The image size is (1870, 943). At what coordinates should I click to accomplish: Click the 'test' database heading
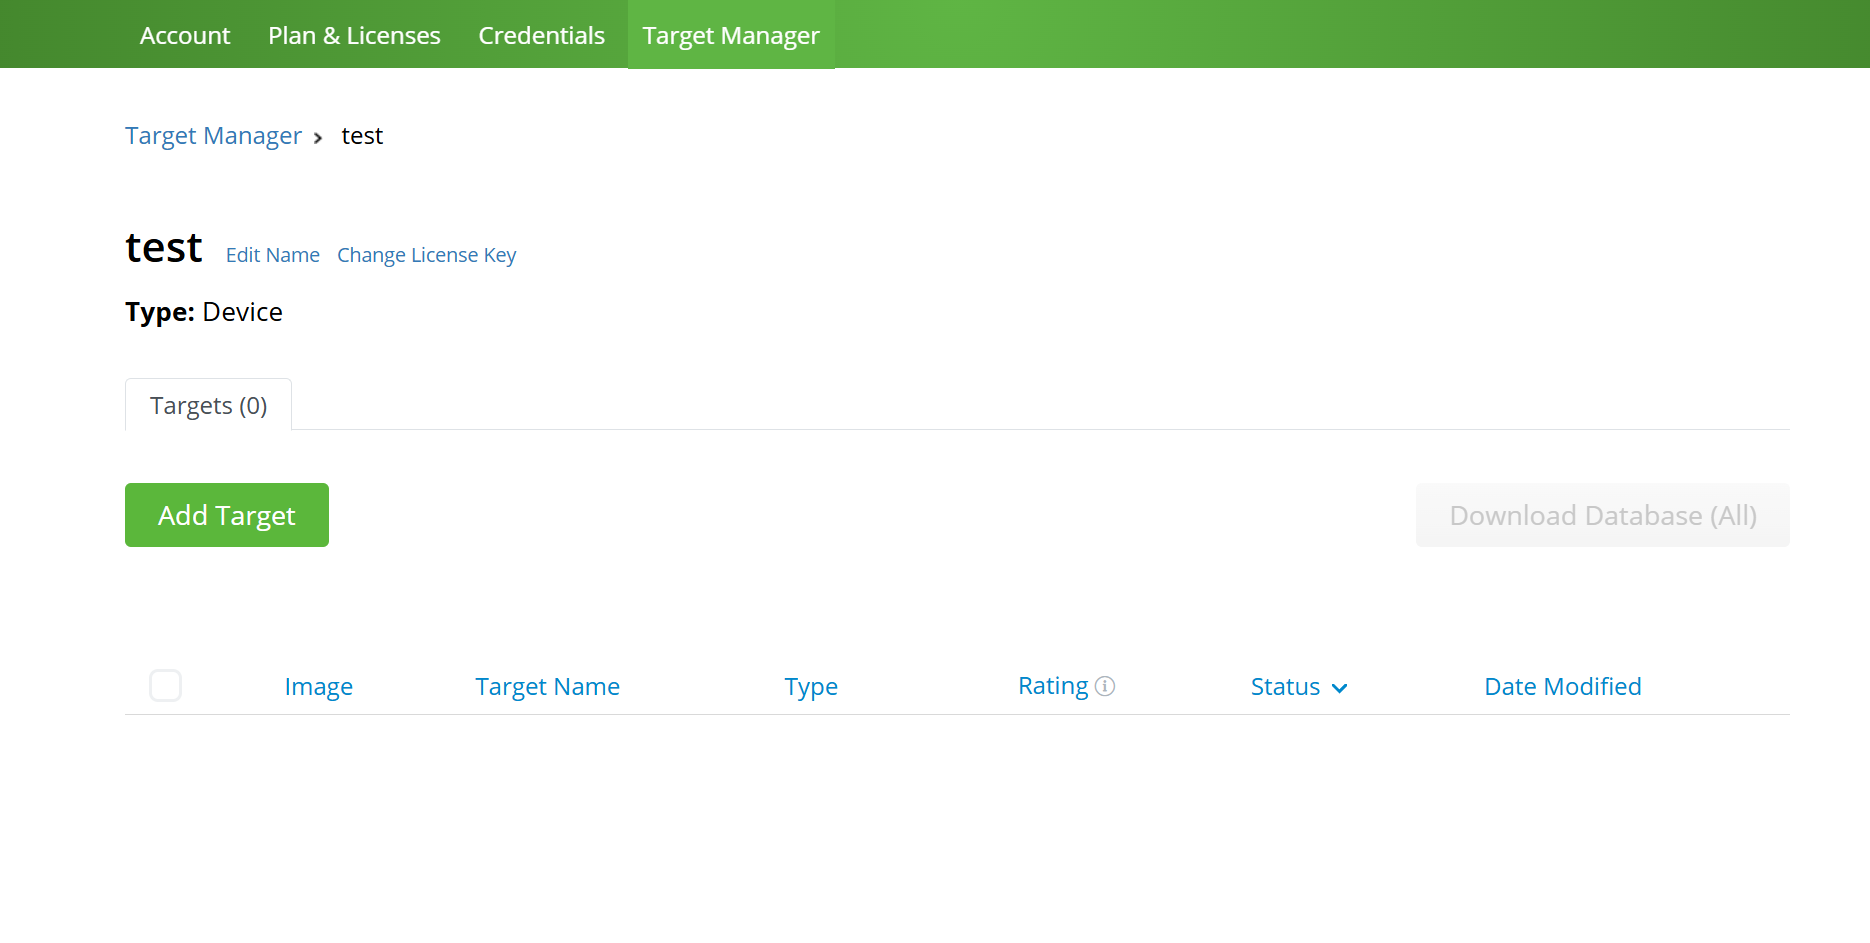tap(164, 248)
